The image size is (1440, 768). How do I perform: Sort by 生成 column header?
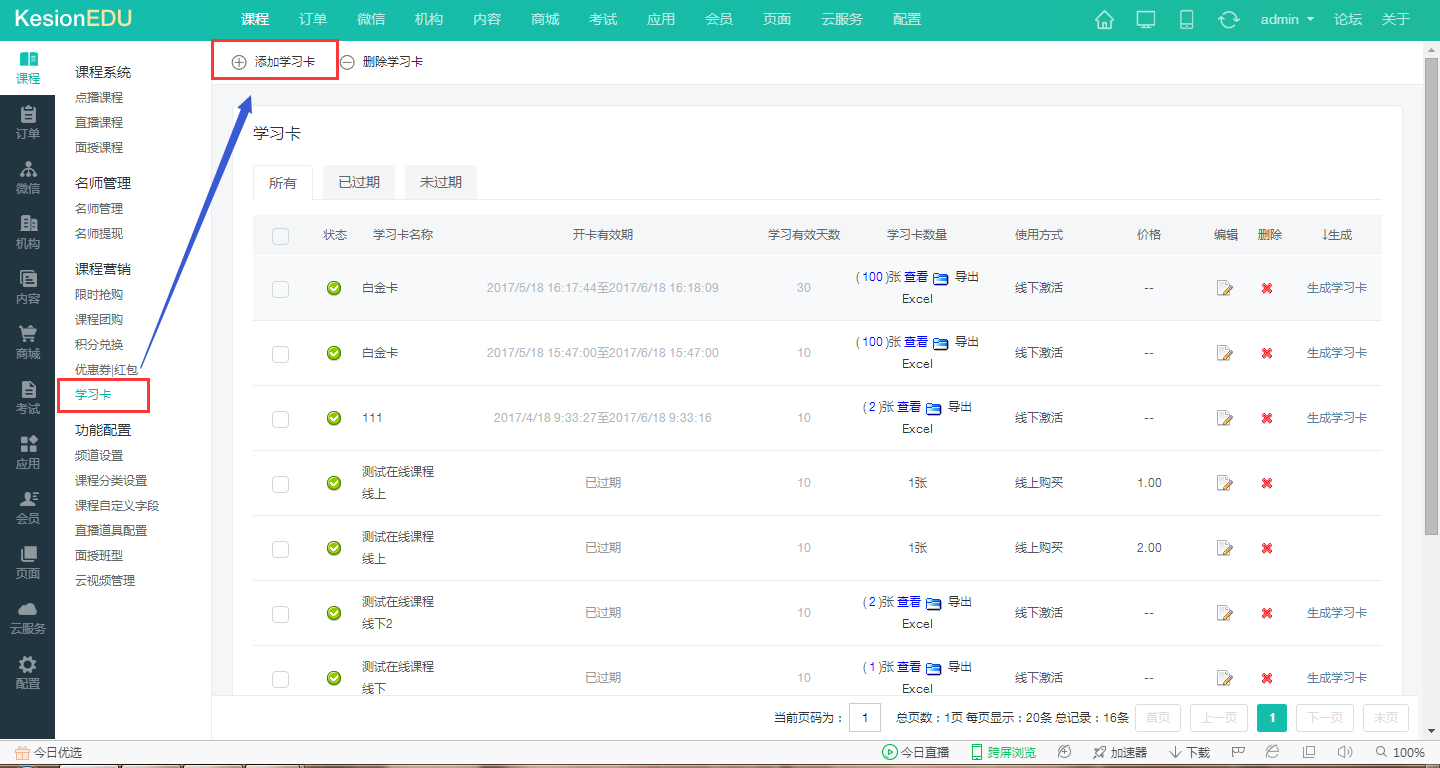(1338, 235)
